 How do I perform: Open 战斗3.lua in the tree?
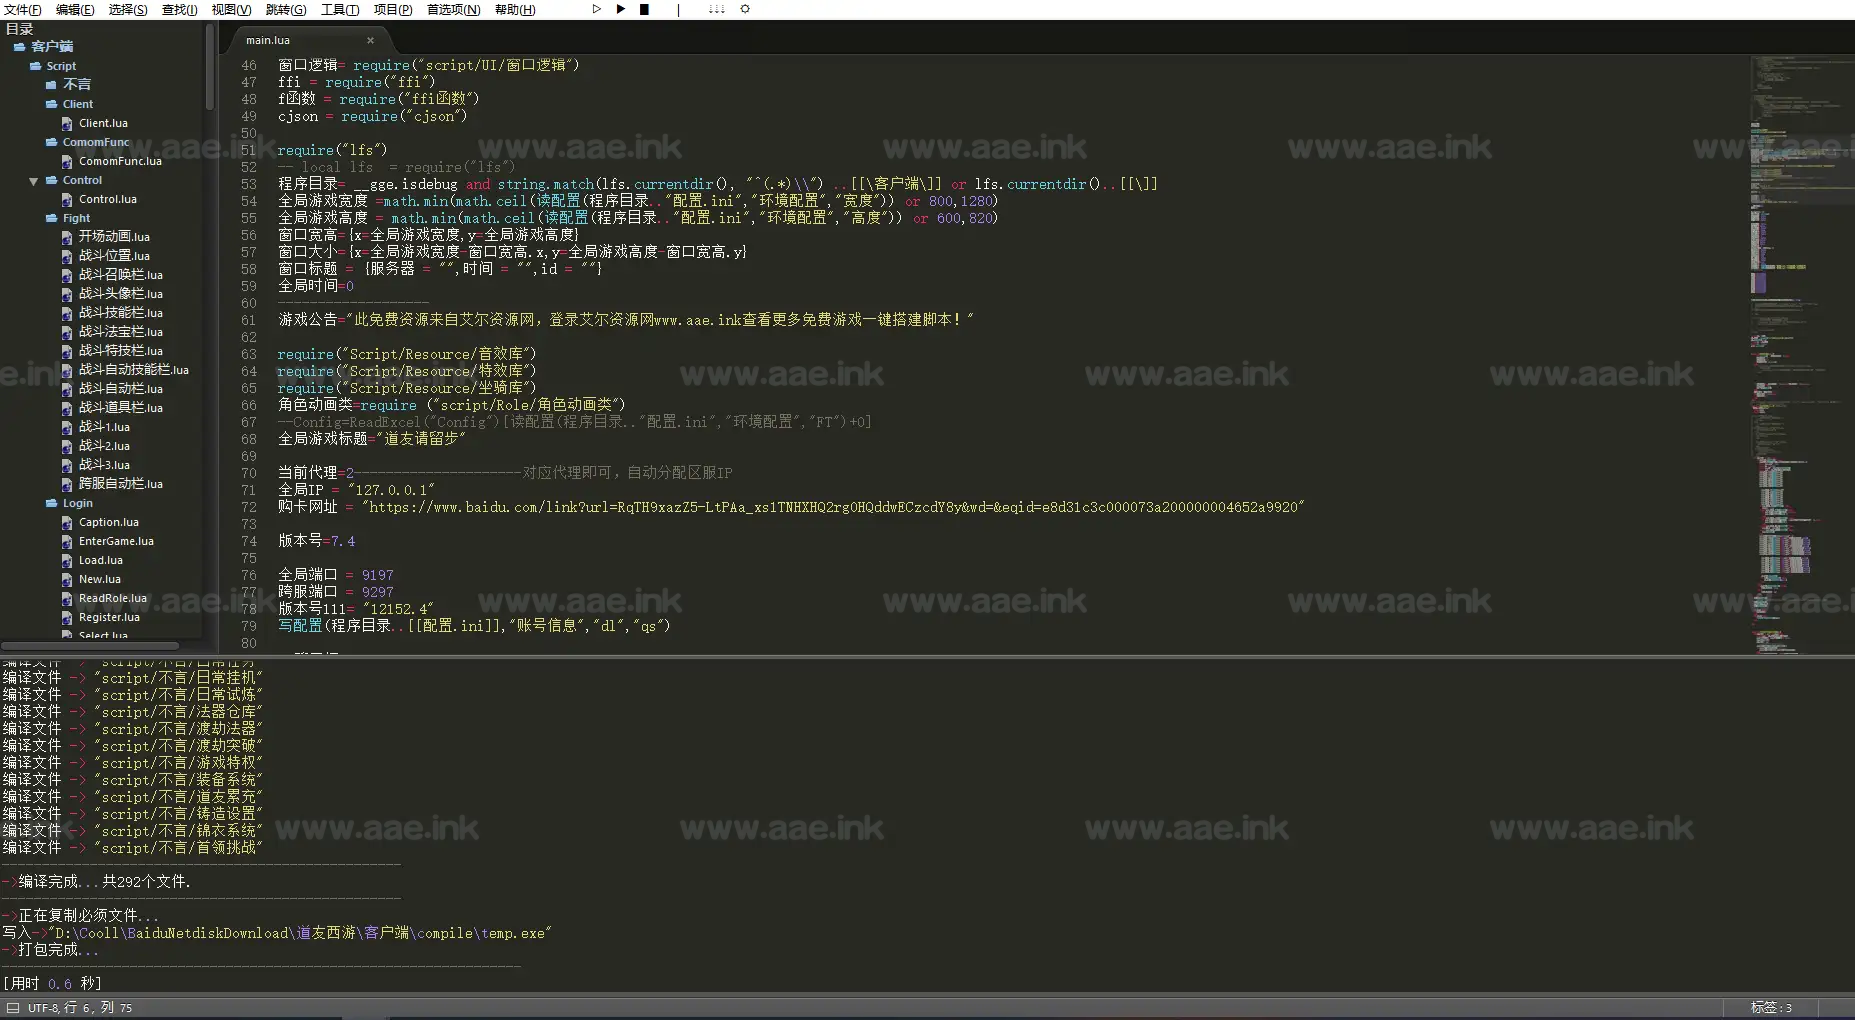pos(104,465)
